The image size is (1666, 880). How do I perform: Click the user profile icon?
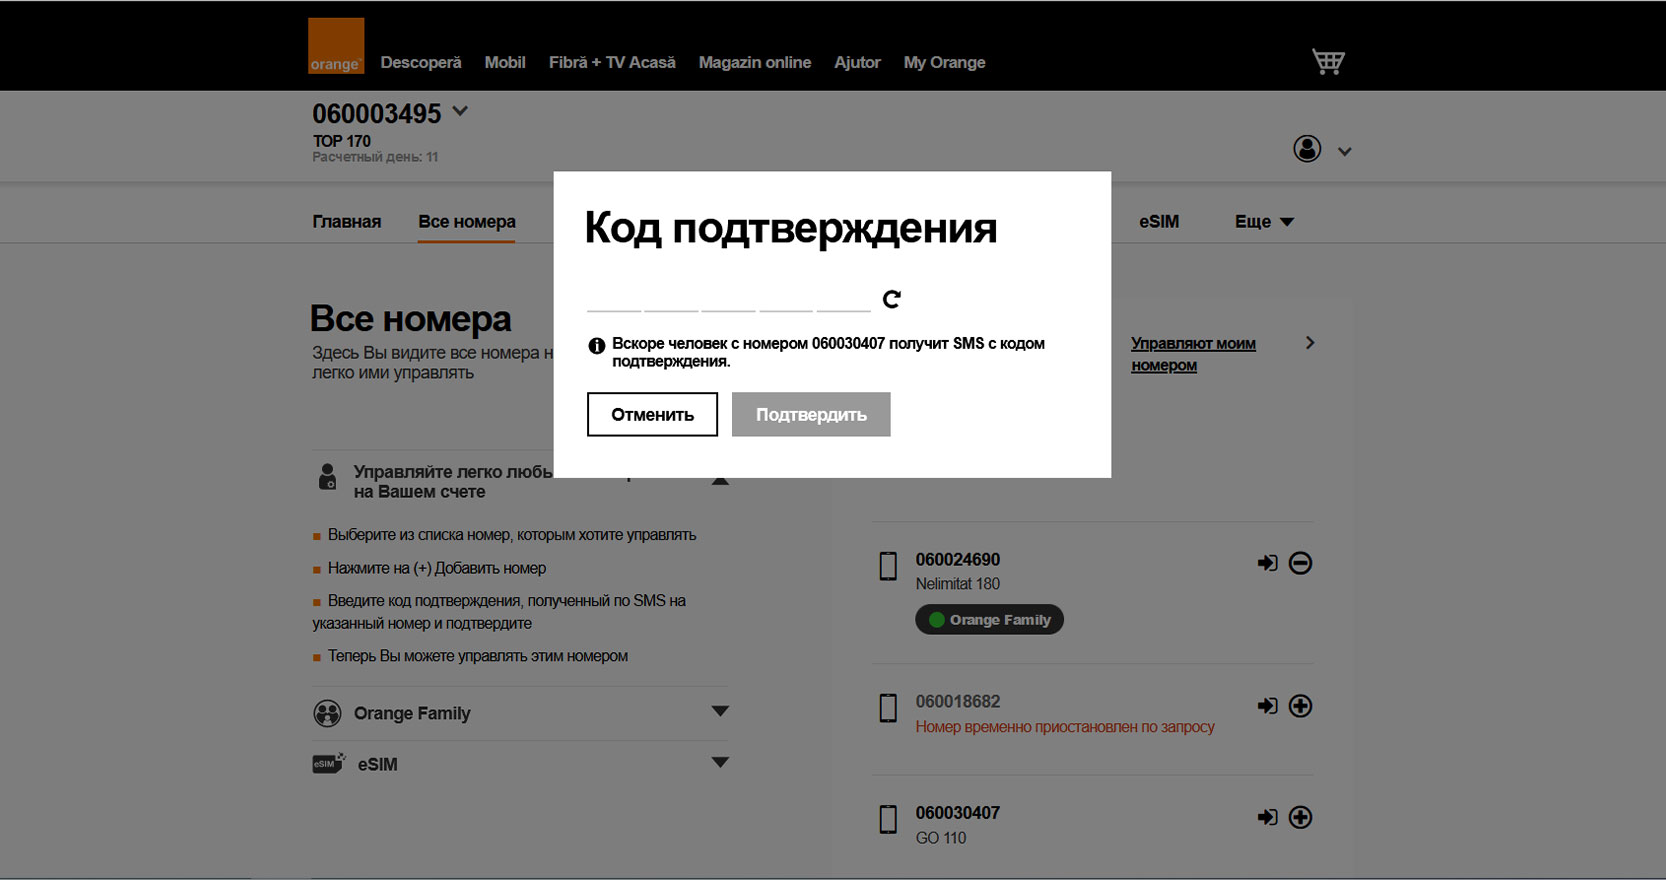point(1306,149)
